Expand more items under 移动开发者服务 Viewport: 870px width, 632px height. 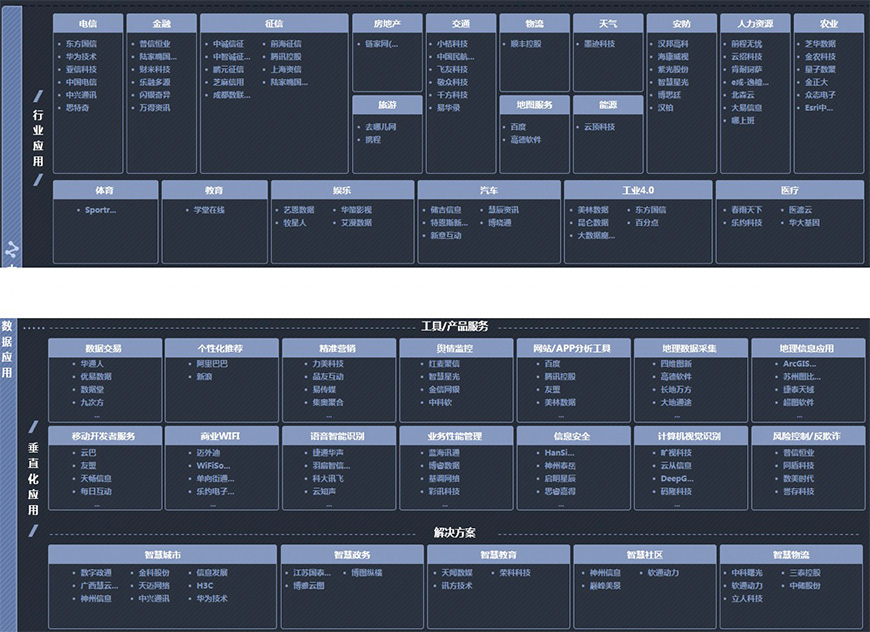[97, 504]
